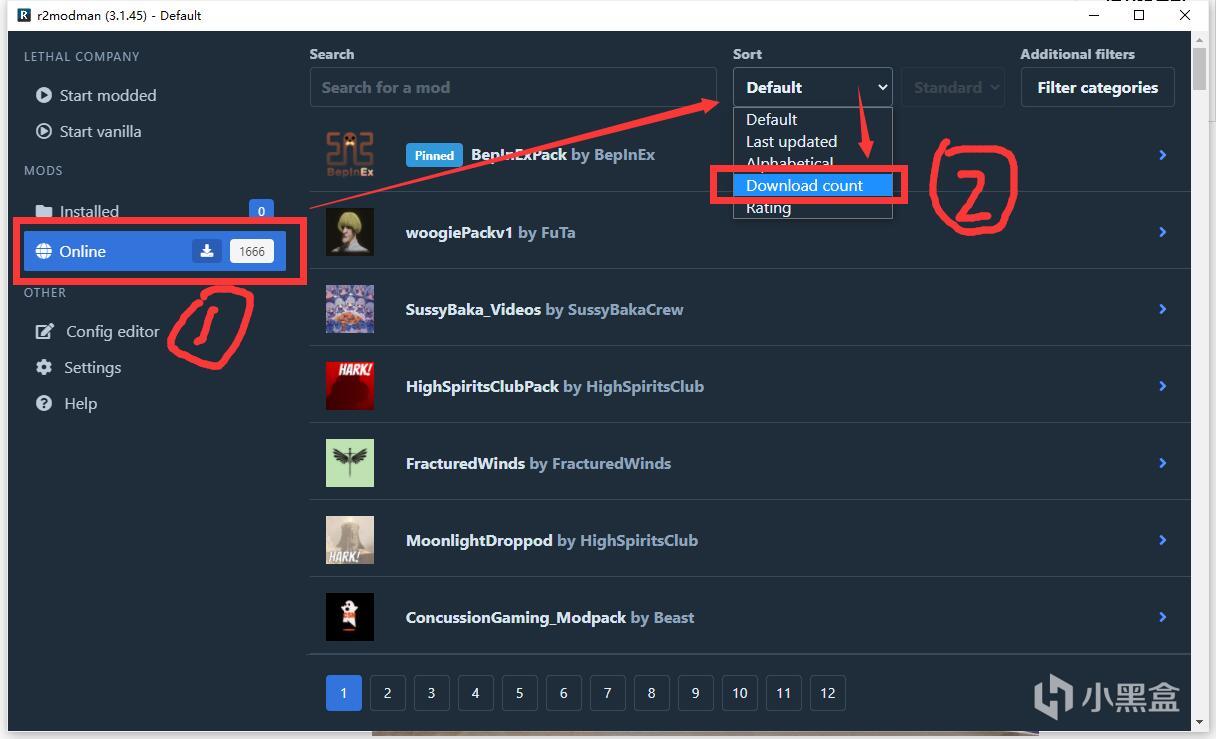Go to page 12 of results
The height and width of the screenshot is (739, 1216).
coord(827,692)
